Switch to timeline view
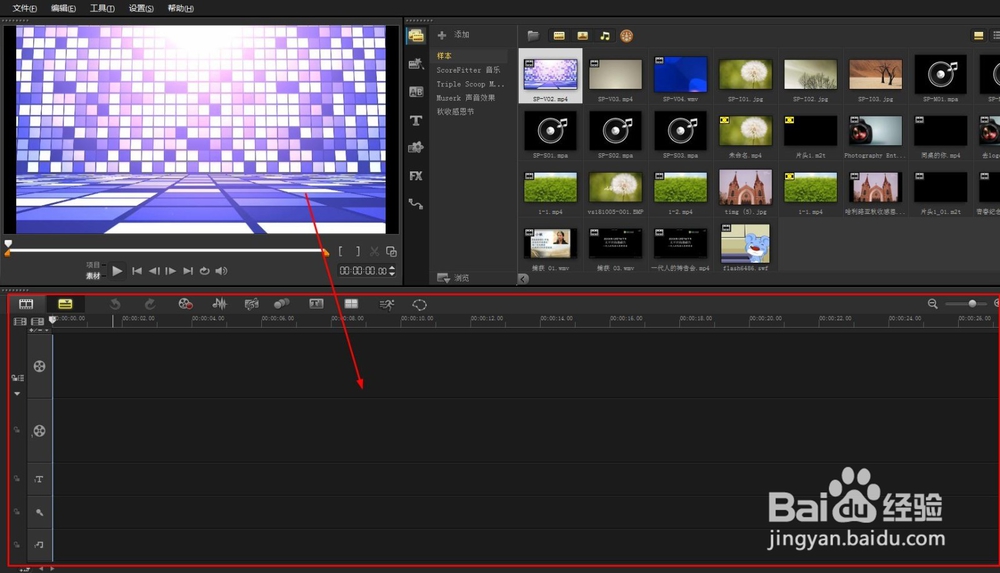The image size is (1000, 573). pyautogui.click(x=65, y=304)
